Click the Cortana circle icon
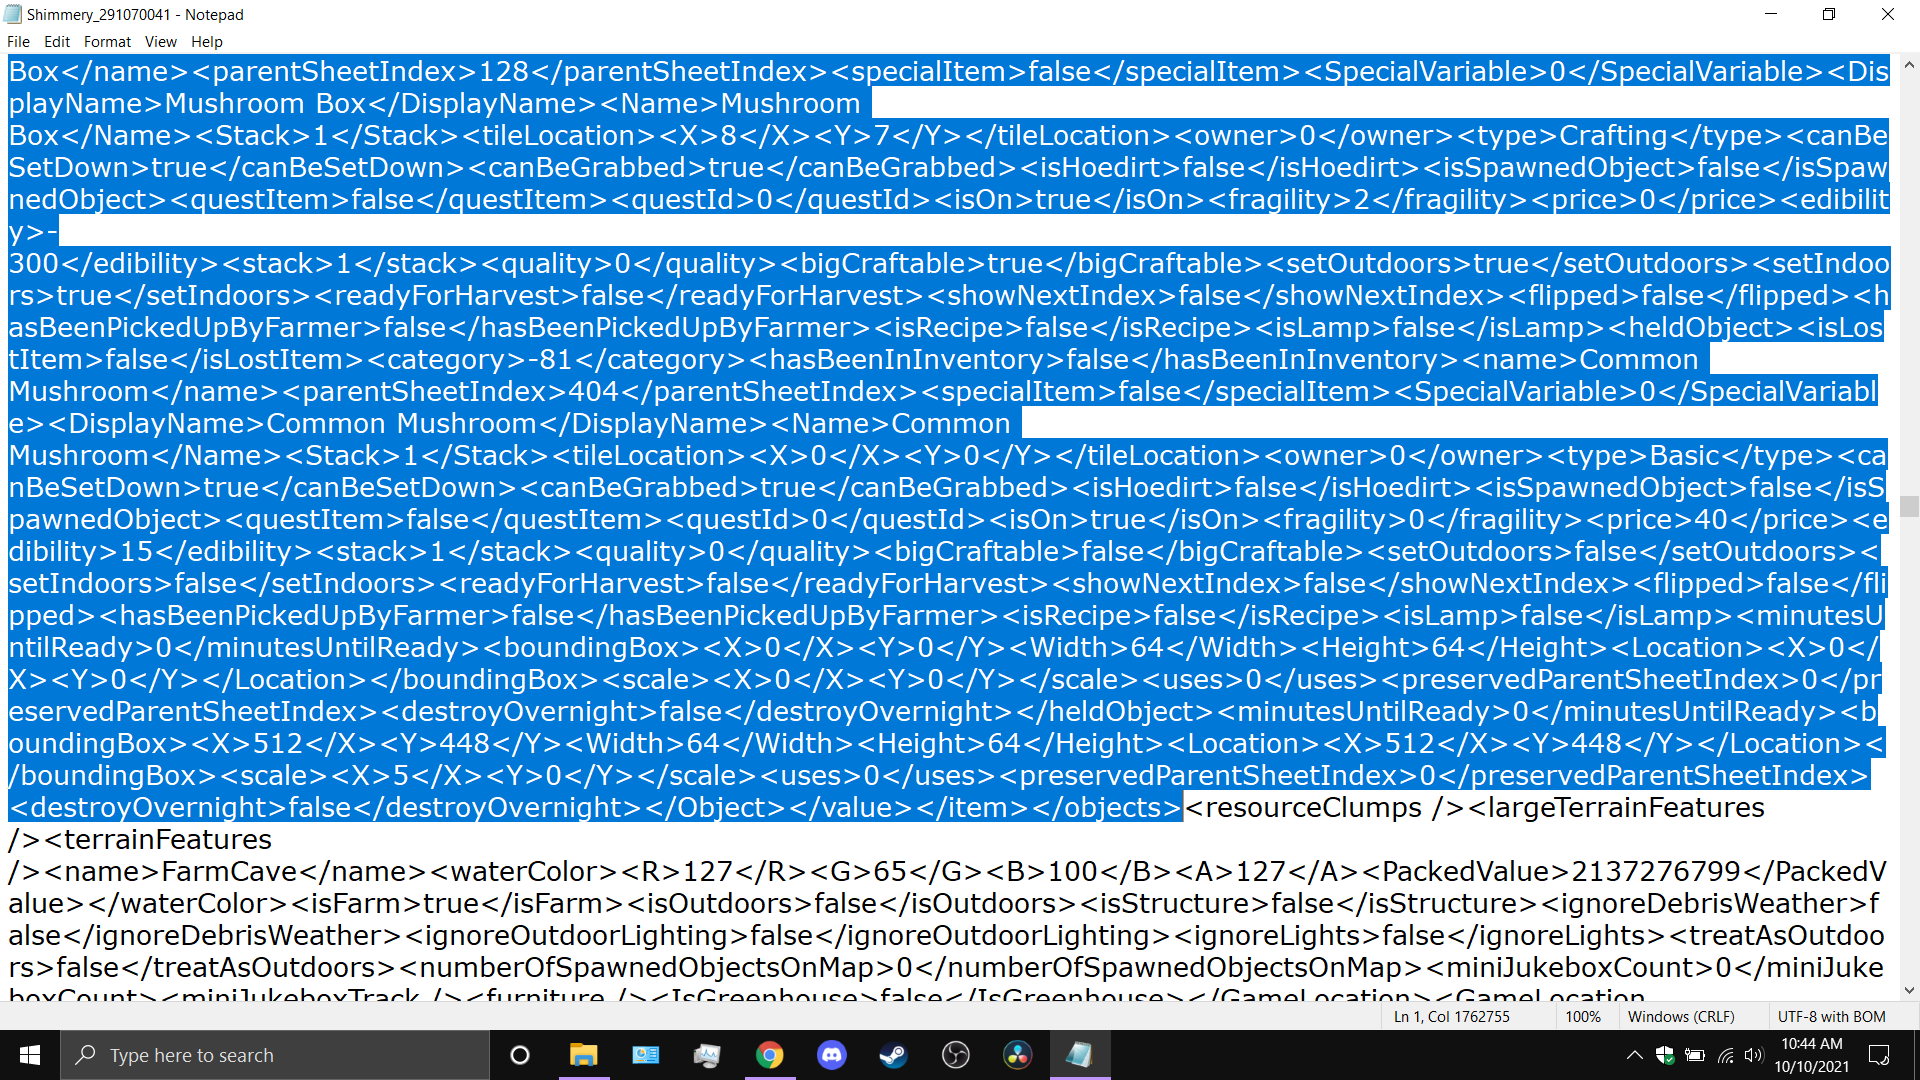Screen dimensions: 1920x1080 520,1055
